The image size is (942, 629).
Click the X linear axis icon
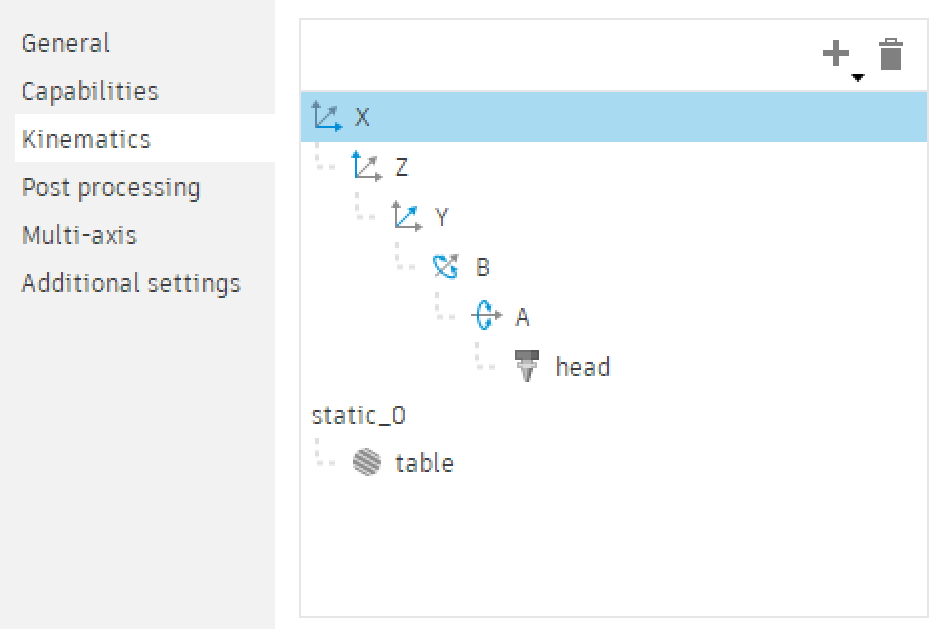326,116
